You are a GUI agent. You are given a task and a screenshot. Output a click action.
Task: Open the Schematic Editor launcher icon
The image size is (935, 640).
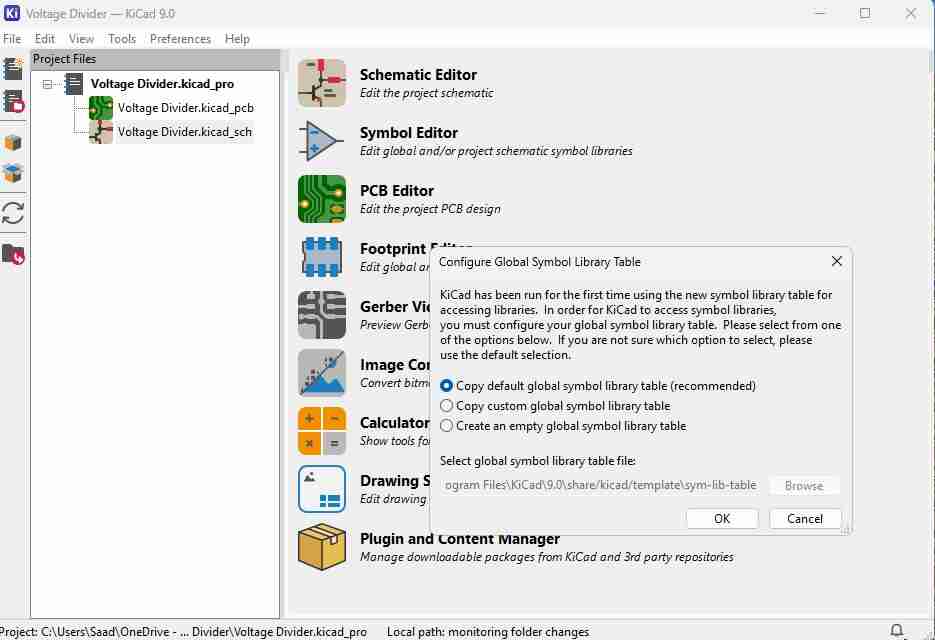[322, 83]
